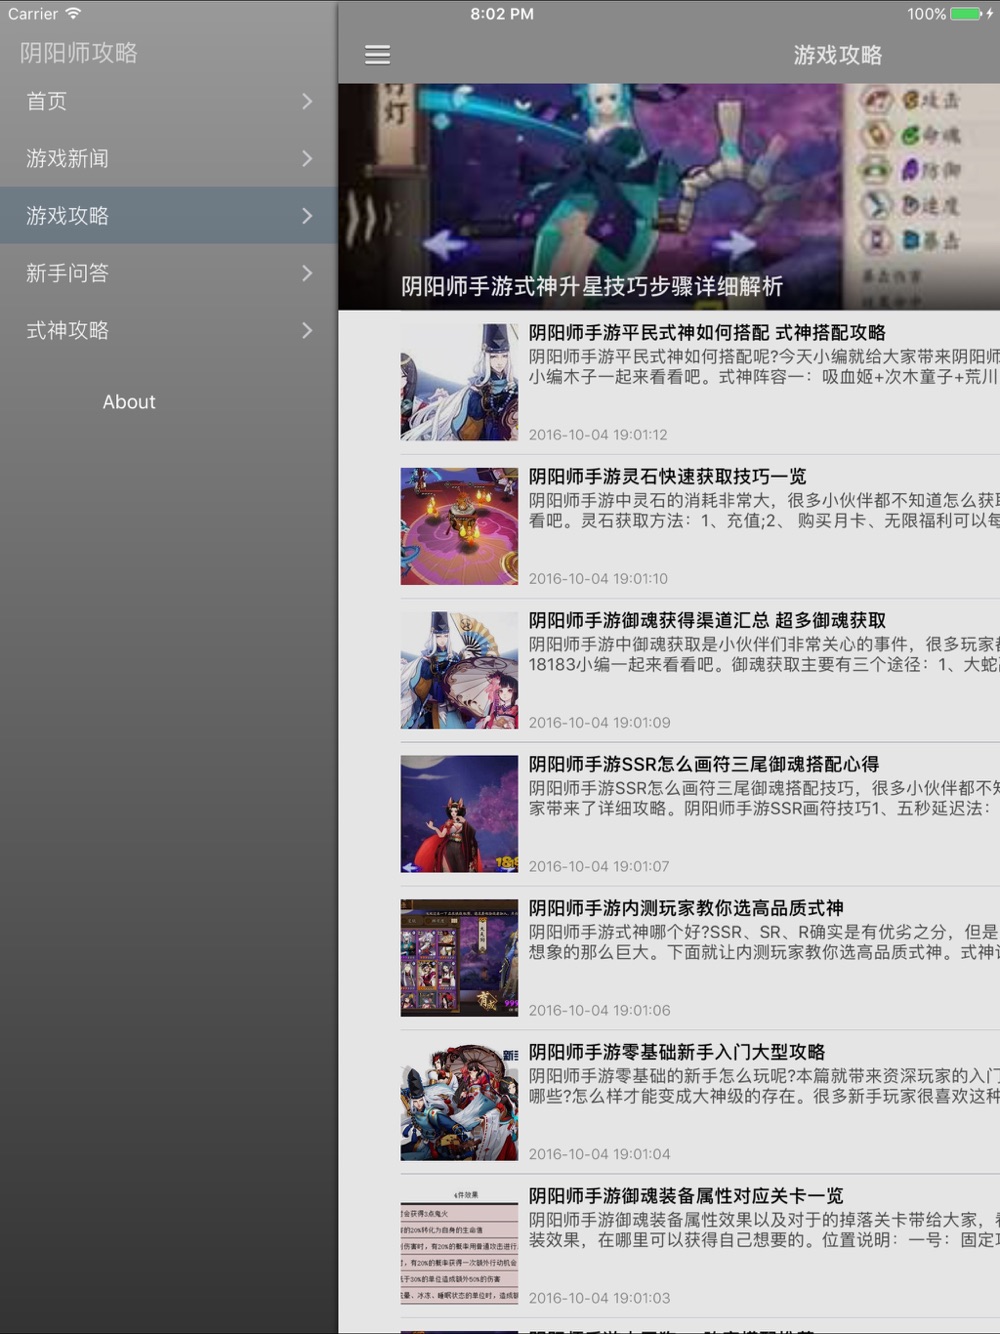Tap the Wi-Fi icon in status bar

(x=73, y=14)
